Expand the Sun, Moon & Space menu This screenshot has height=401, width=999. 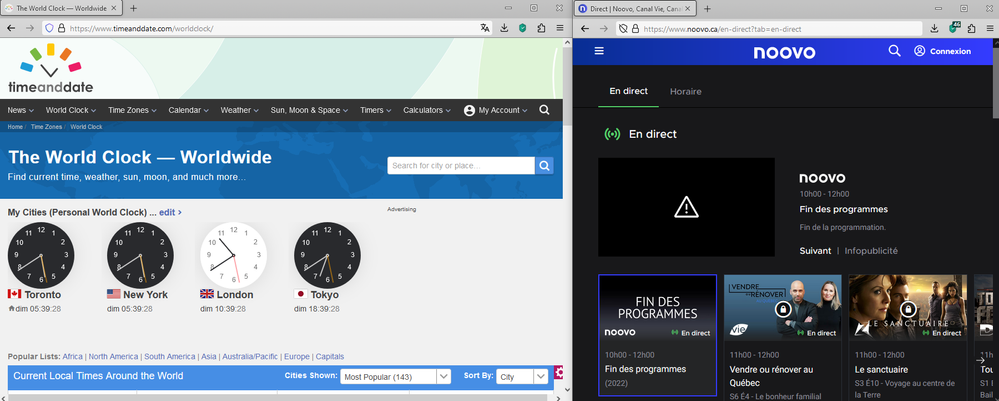point(309,110)
